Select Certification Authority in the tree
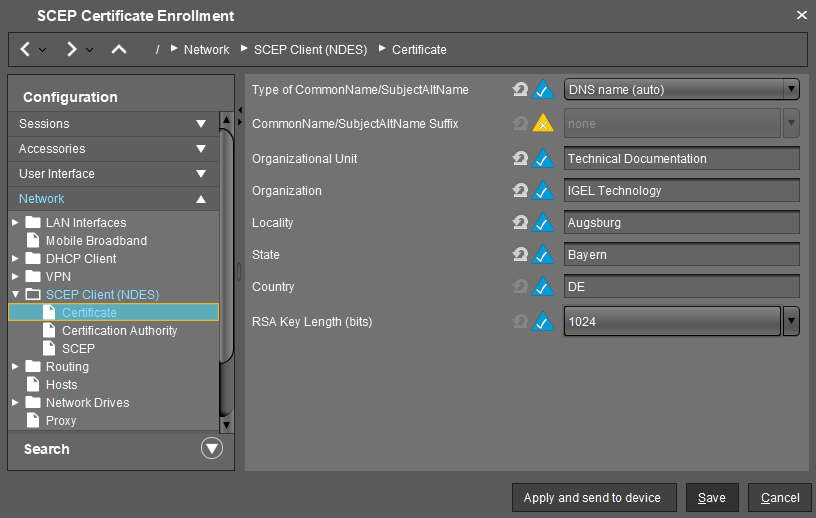Image resolution: width=816 pixels, height=518 pixels. click(x=119, y=331)
